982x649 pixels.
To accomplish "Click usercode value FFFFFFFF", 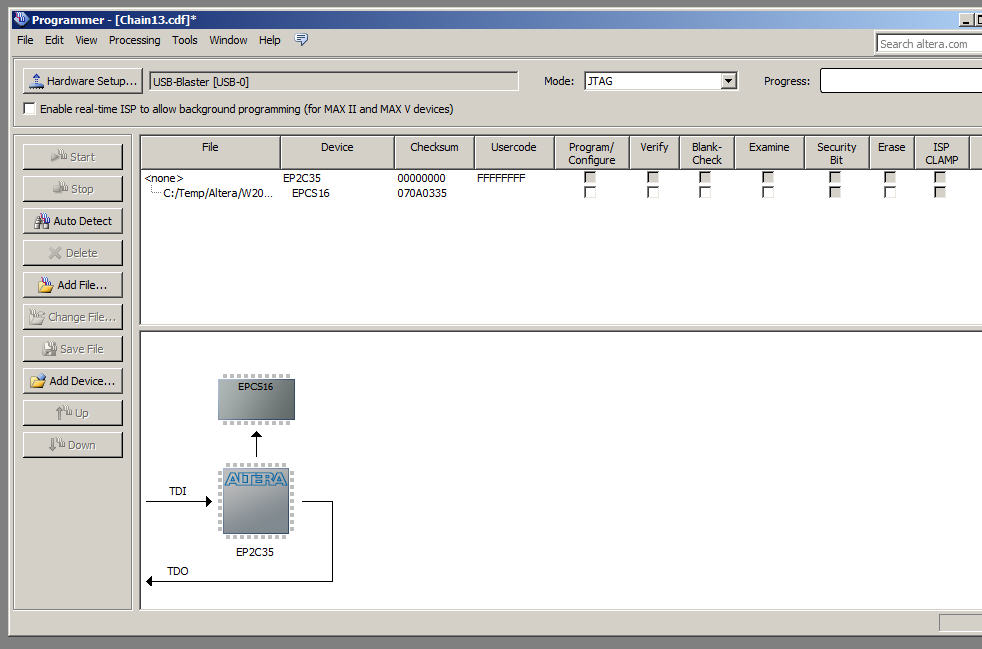I will pos(501,178).
